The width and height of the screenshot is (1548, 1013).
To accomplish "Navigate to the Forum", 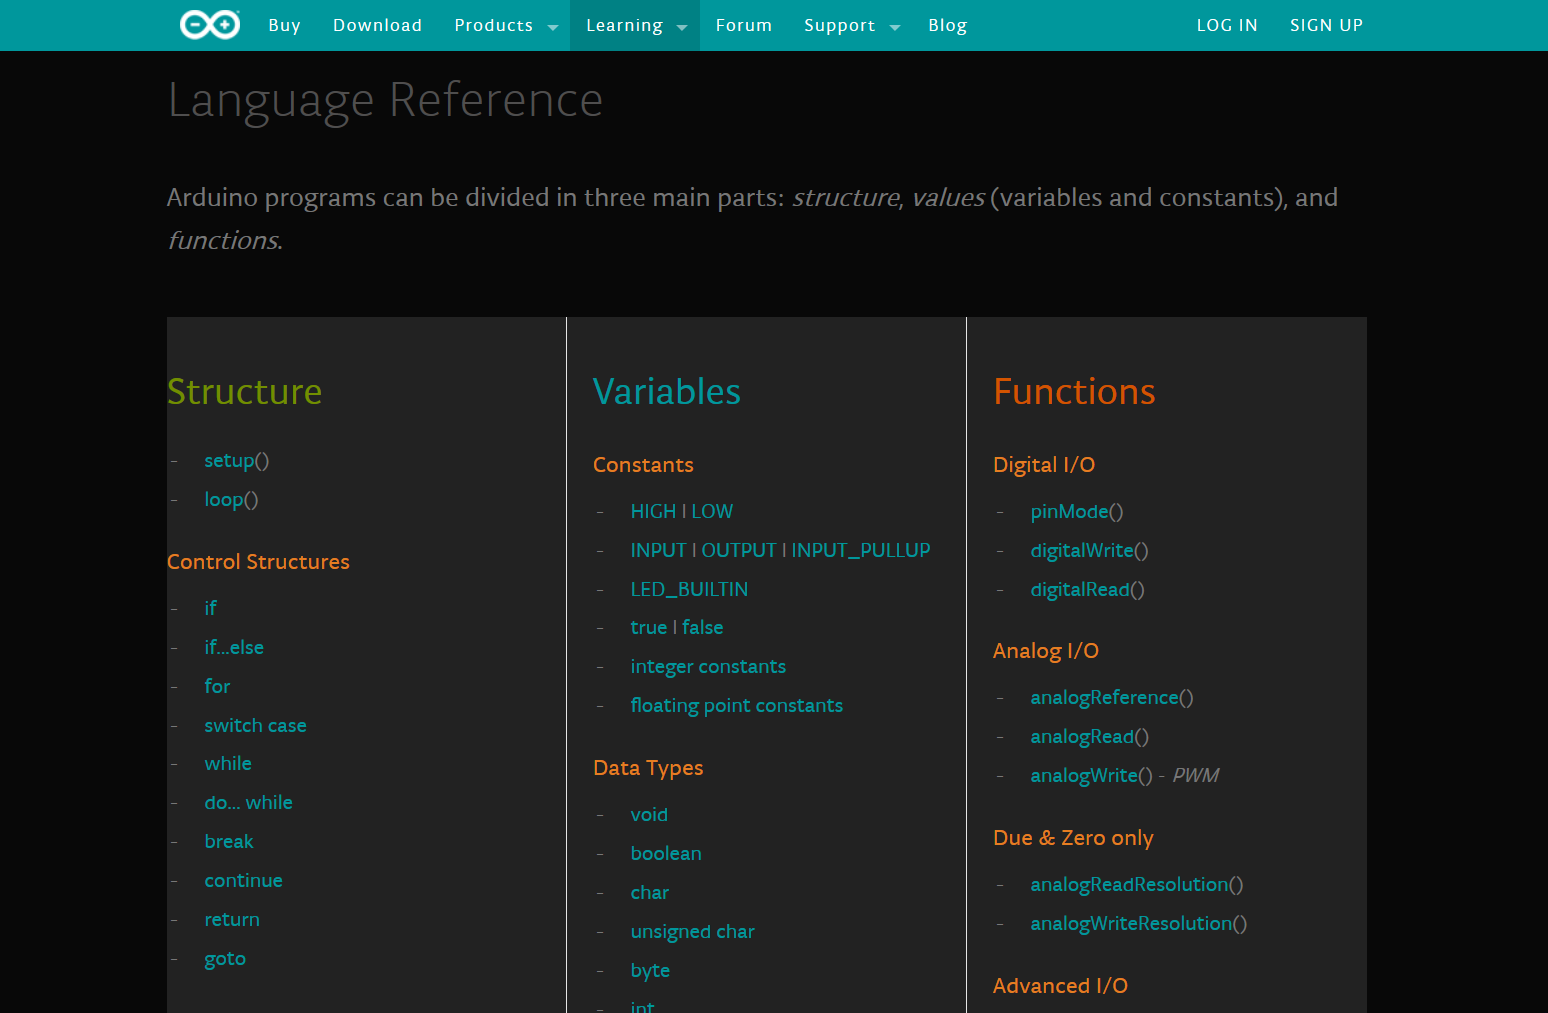I will point(743,25).
